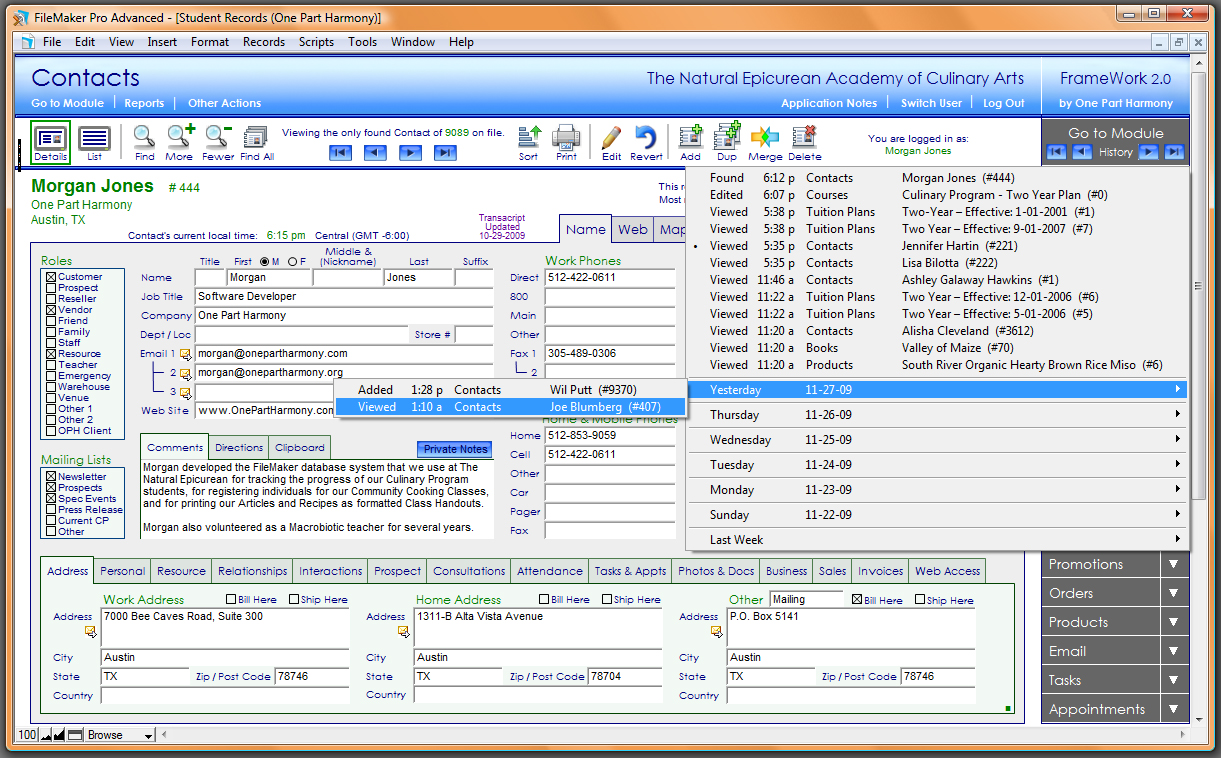
Task: Select Jennifer Hartin (#221) history row
Action: click(937, 246)
